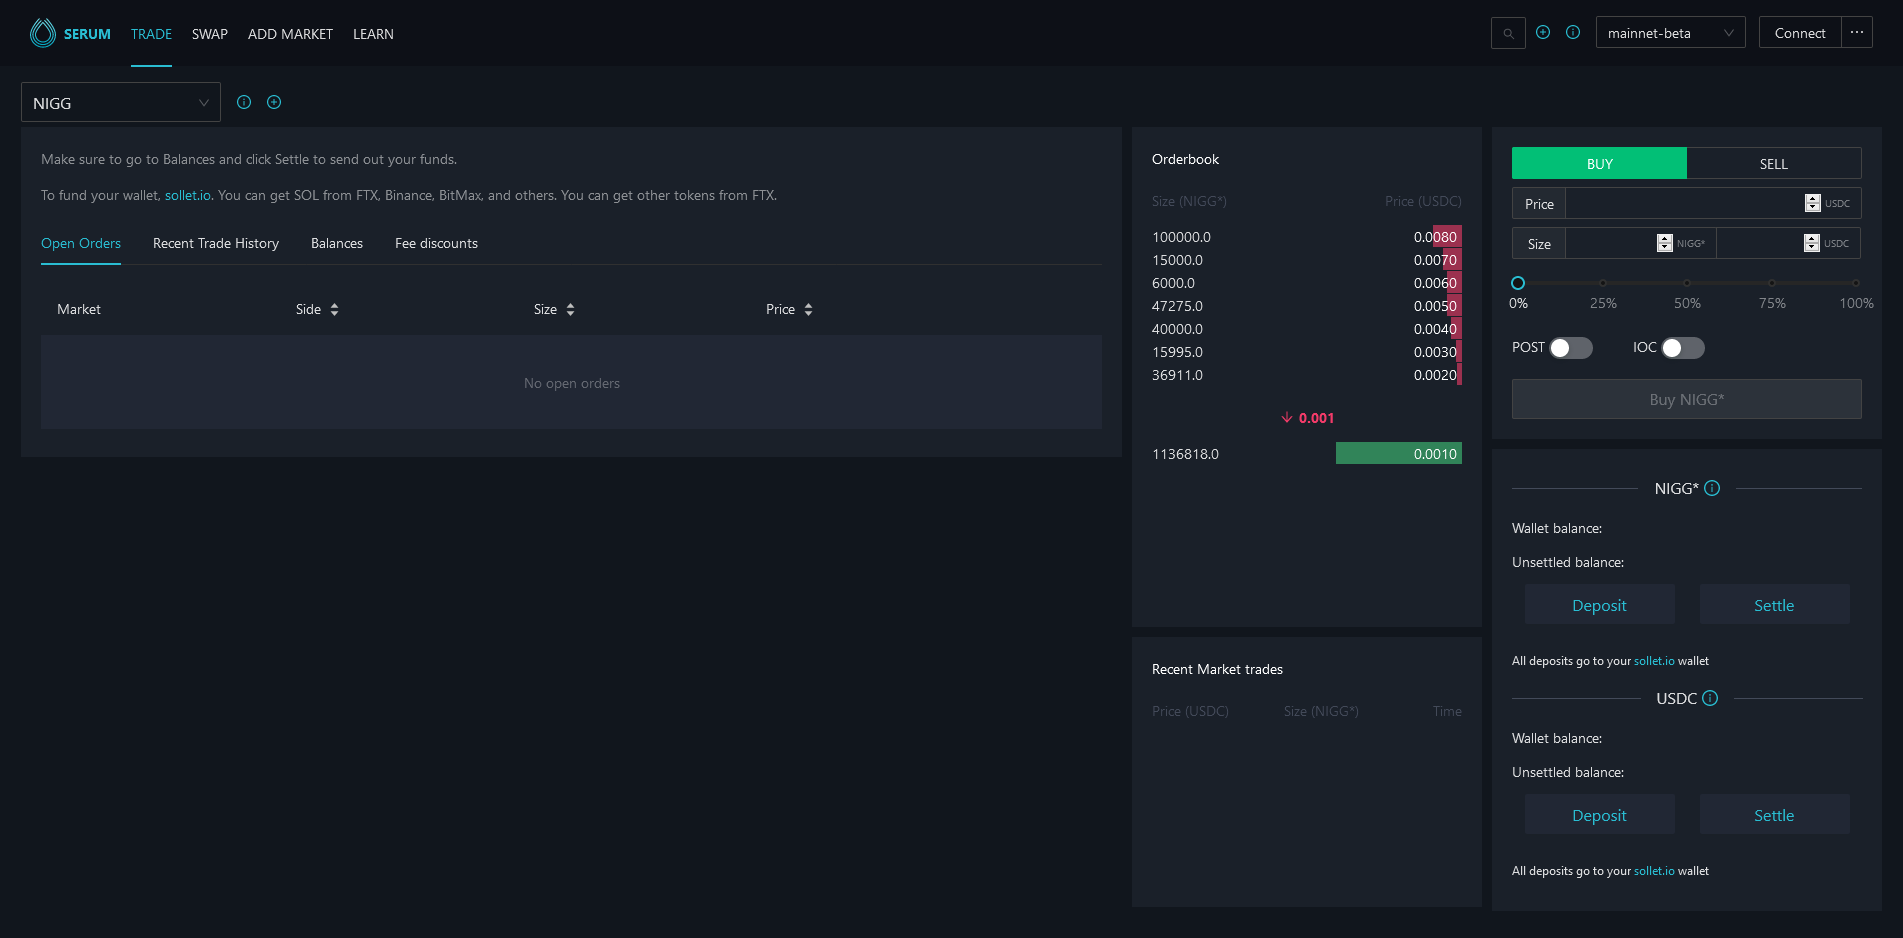This screenshot has height=938, width=1903.
Task: Select the 0.0070 ask price in the orderbook
Action: (1435, 260)
